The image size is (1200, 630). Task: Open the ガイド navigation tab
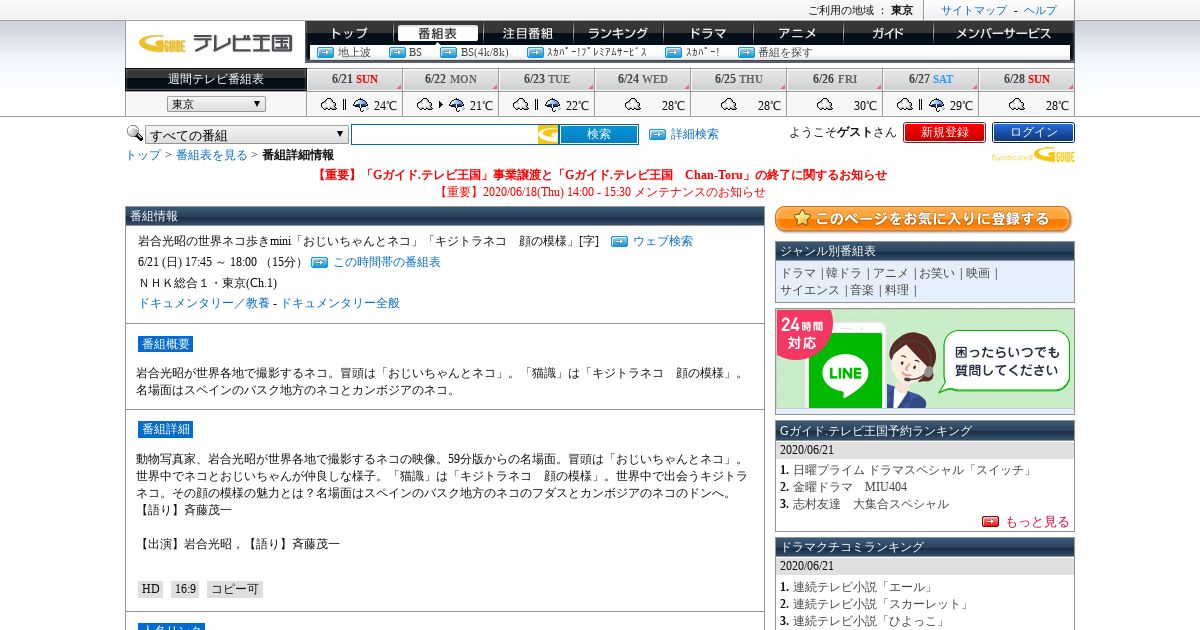tap(887, 33)
